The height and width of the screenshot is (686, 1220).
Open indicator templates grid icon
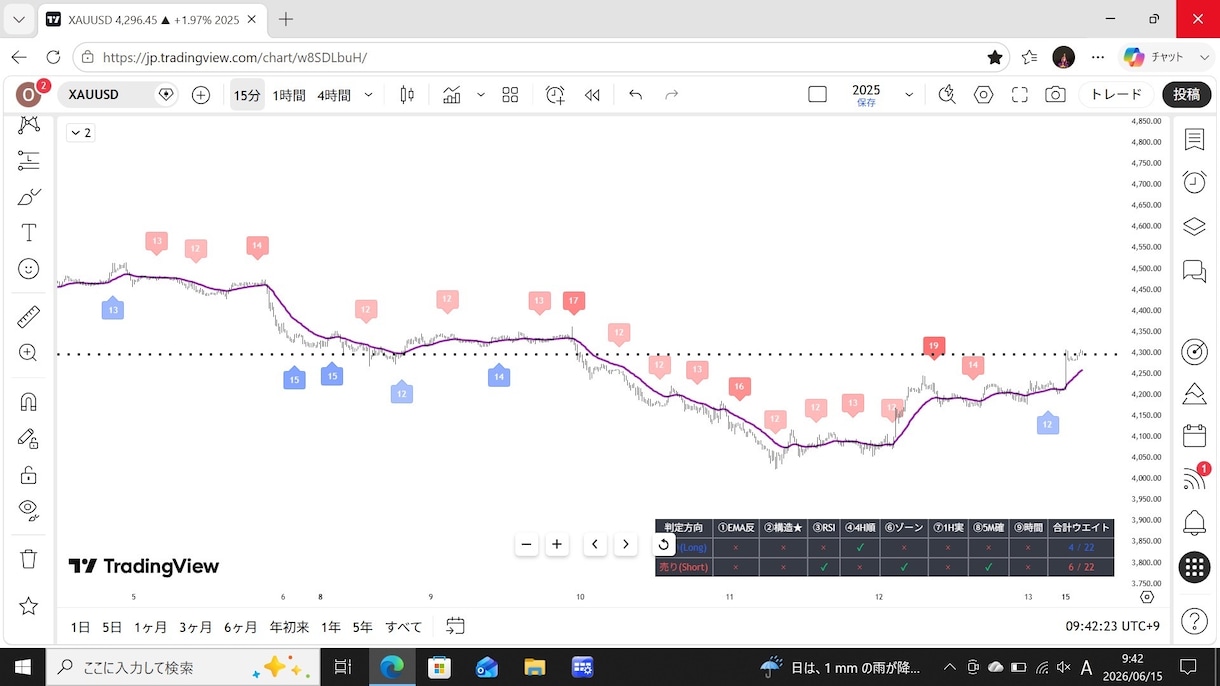coord(510,95)
